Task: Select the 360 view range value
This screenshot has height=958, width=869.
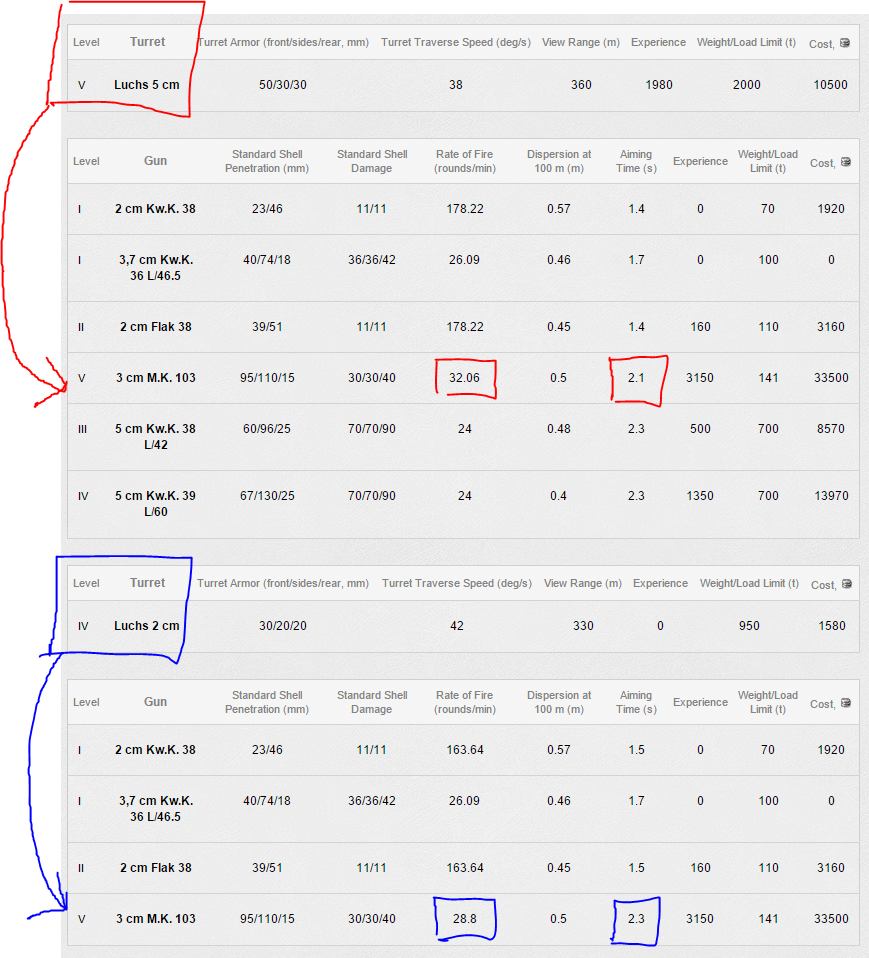Action: 581,85
